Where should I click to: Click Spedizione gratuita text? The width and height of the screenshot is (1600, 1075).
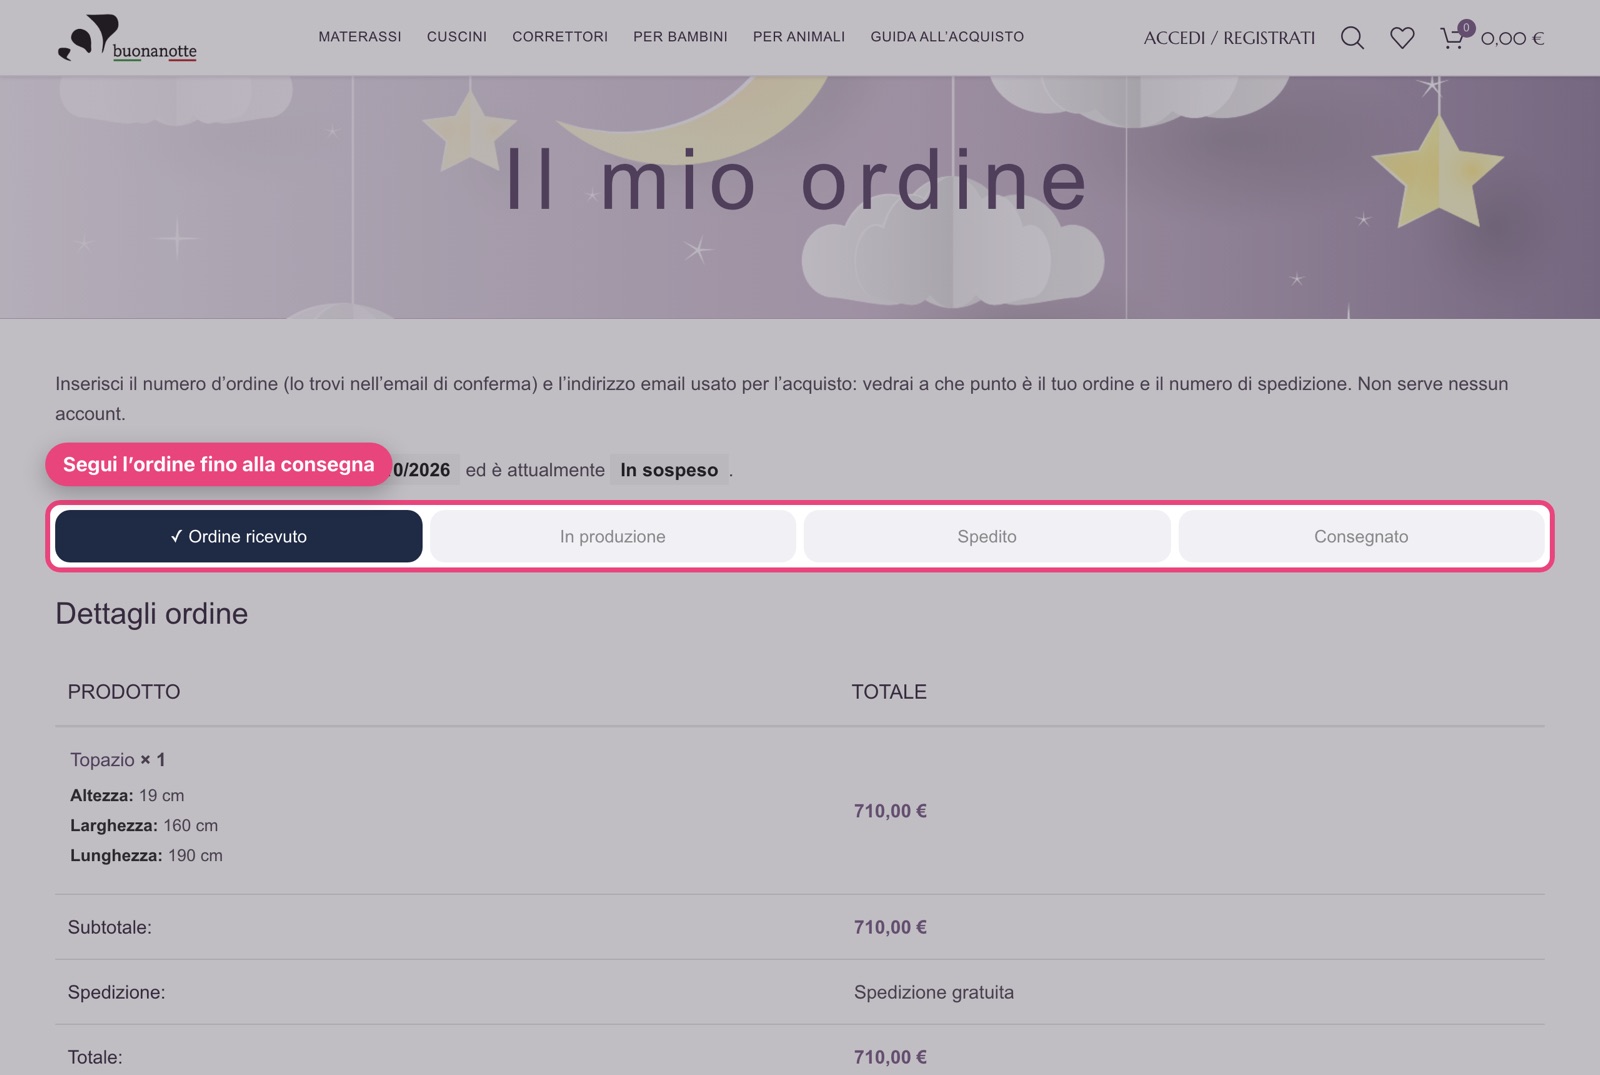(934, 992)
